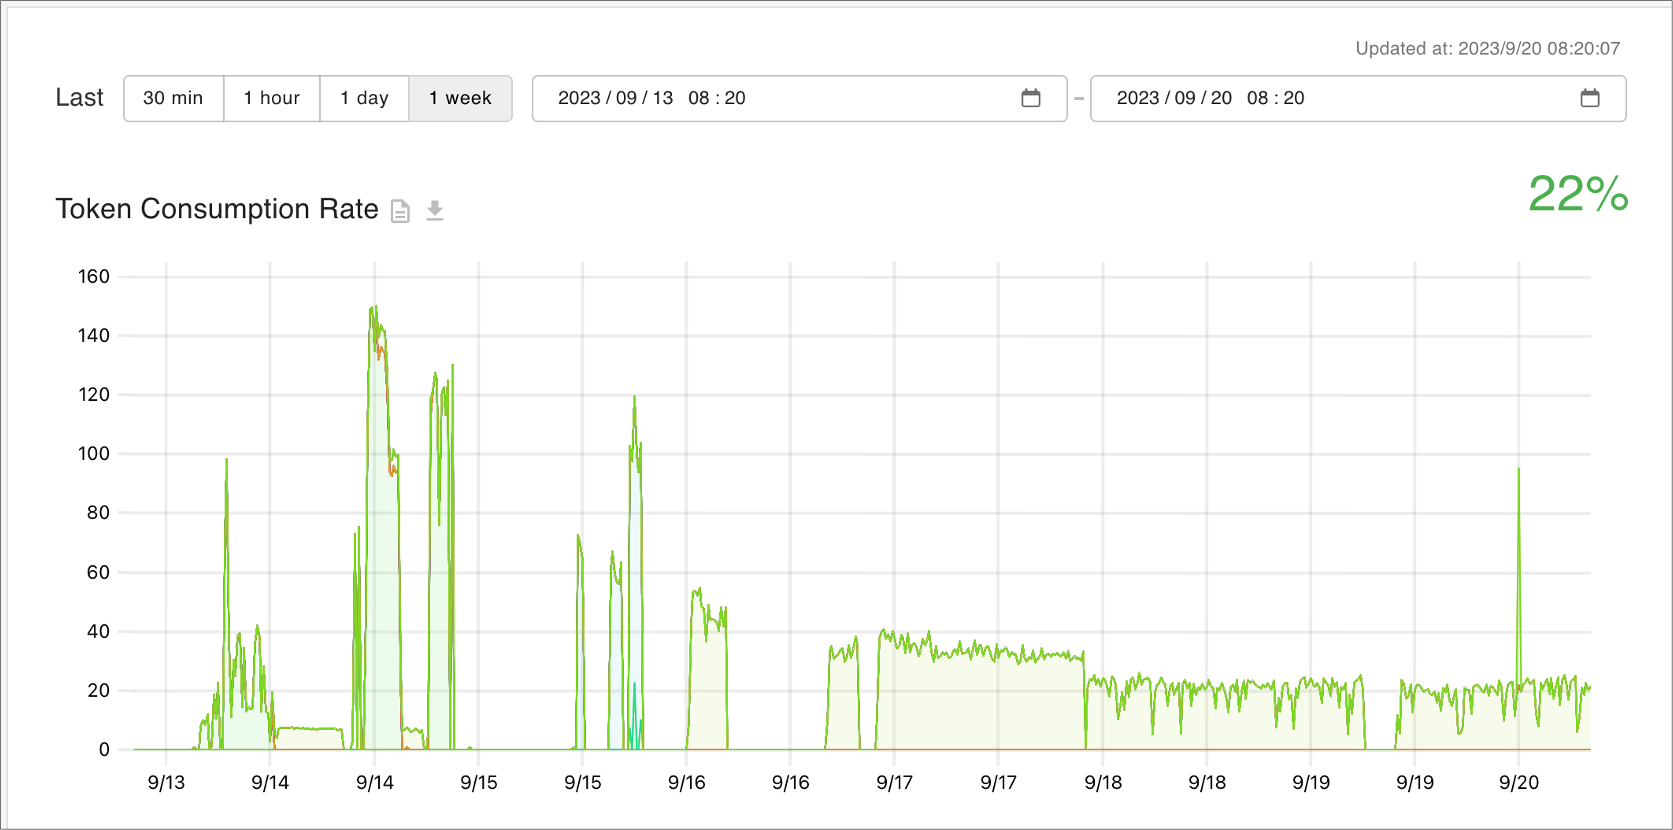Screen dimensions: 1673x830
Task: Download the Token Consumption Rate chart data
Action: pos(435,211)
